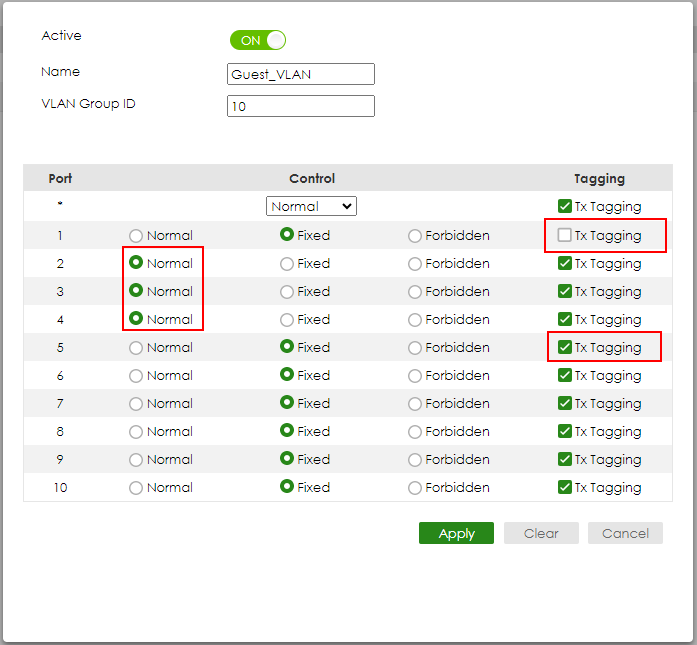Viewport: 697px width, 645px height.
Task: Choose Normal for port 7
Action: point(137,404)
